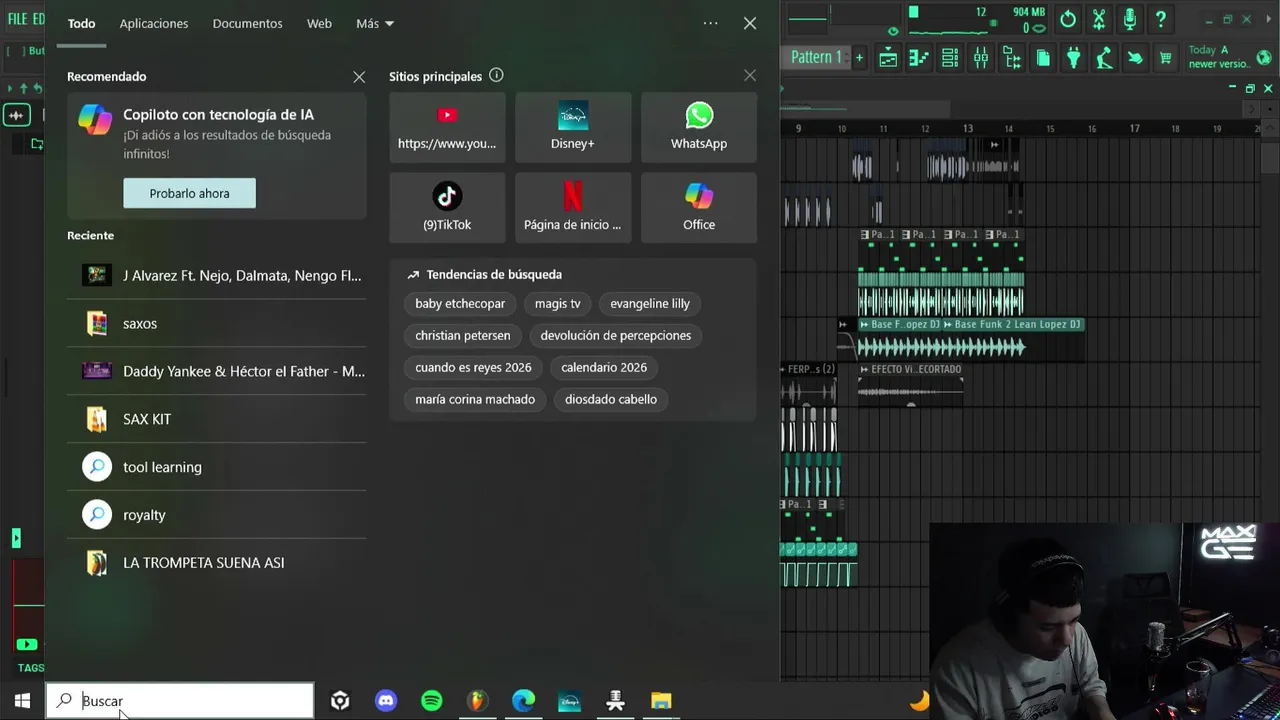Open YouTube tile in top sites

coord(447,127)
